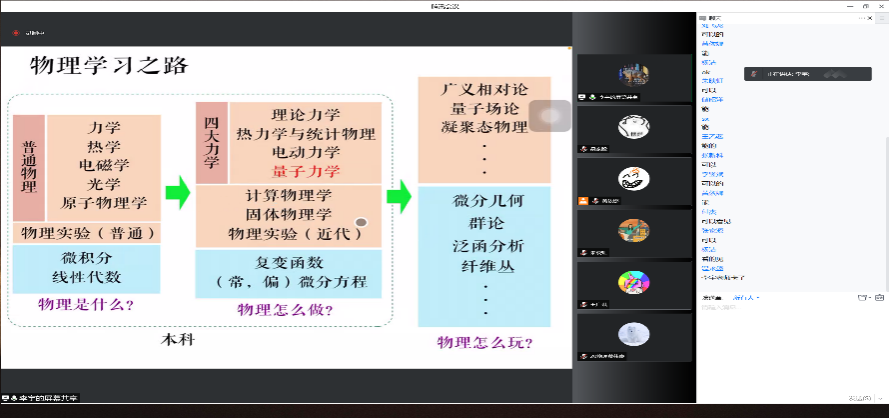Click the screen-share icon on first participant
The image size is (889, 418).
tap(582, 98)
